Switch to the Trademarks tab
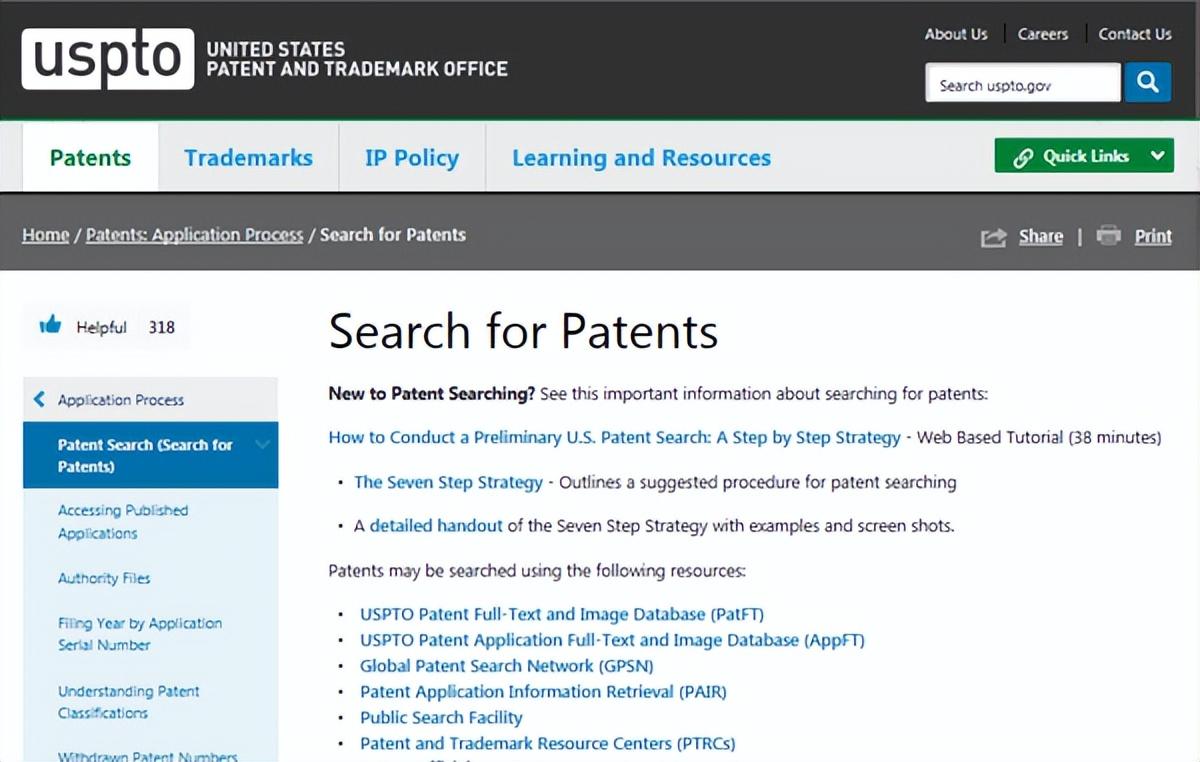 [248, 158]
